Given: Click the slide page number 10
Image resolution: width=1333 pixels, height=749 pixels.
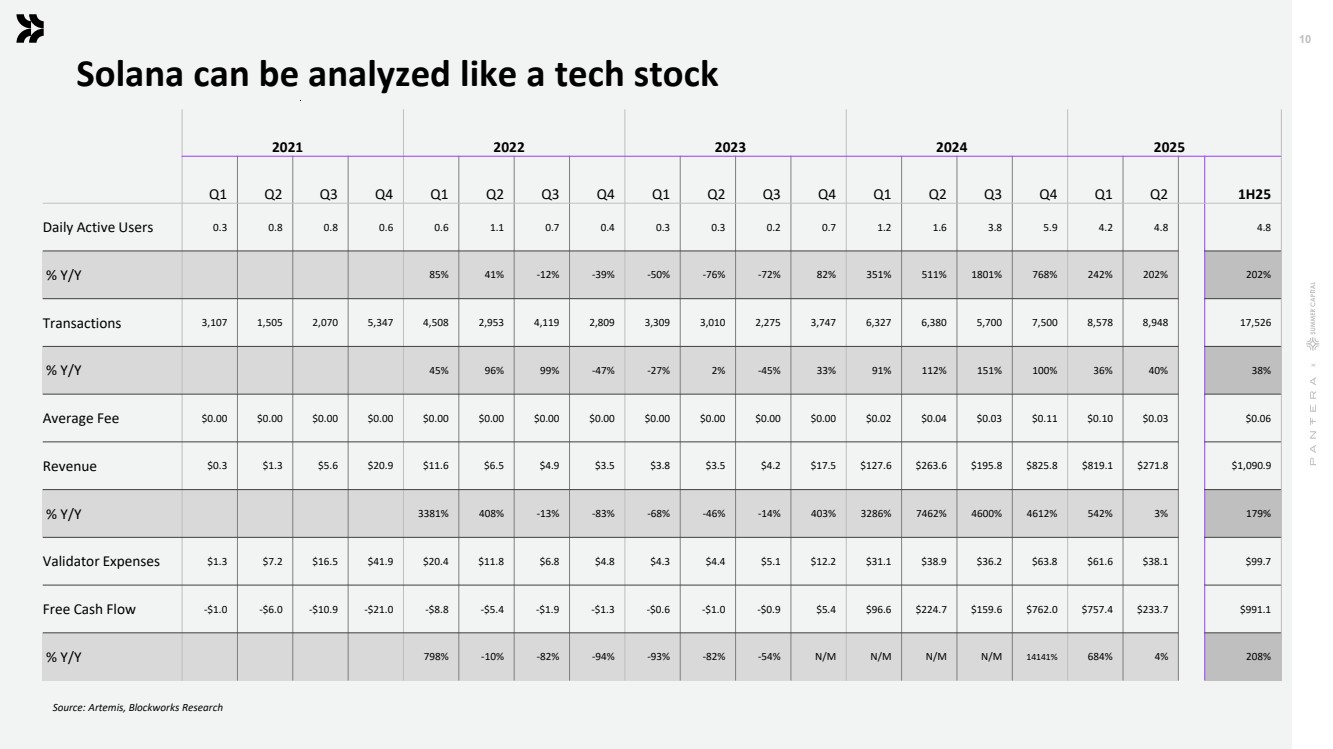Looking at the screenshot, I should pos(1304,40).
